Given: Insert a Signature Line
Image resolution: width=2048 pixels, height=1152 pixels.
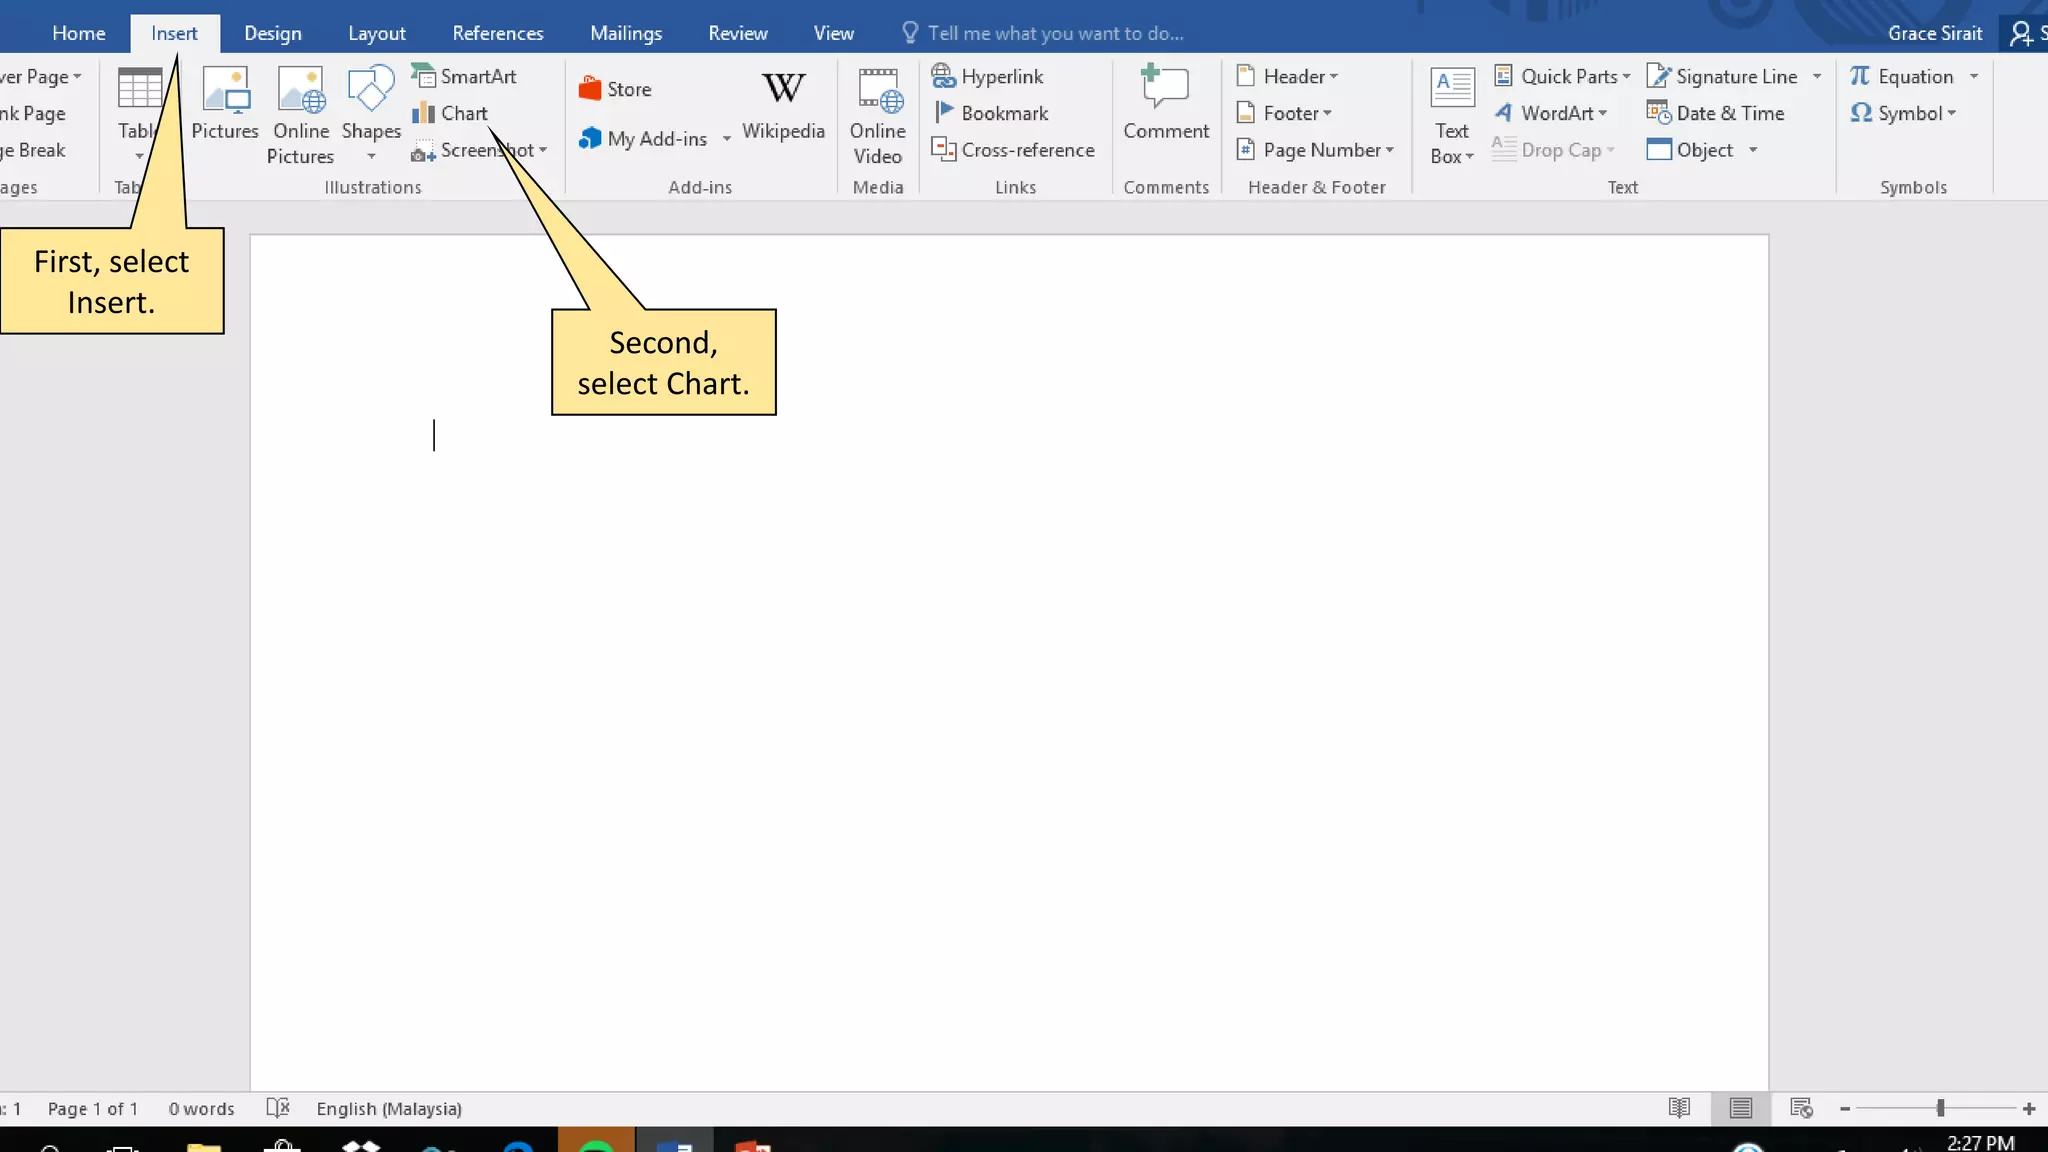Looking at the screenshot, I should [x=1722, y=76].
